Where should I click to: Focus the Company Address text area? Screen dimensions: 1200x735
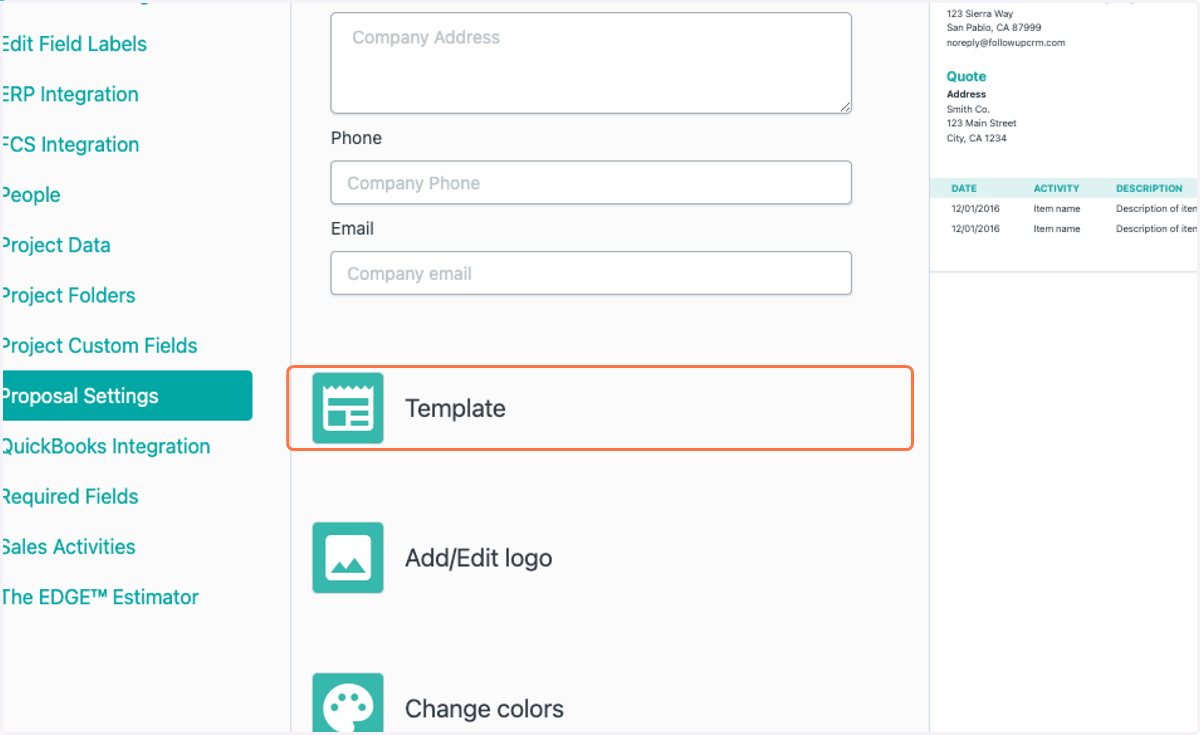pos(591,63)
